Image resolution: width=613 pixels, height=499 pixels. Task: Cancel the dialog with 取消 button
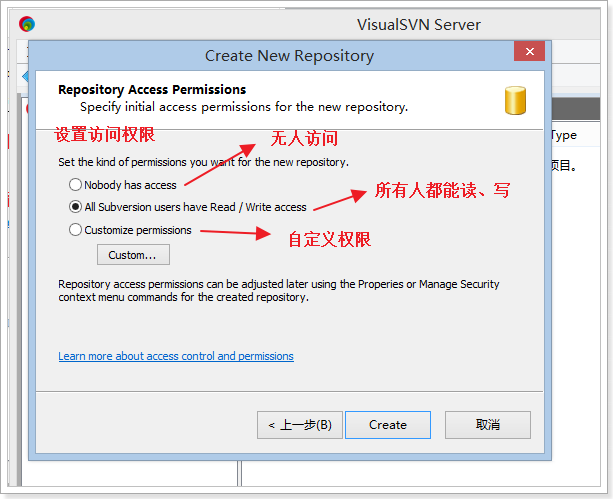pyautogui.click(x=488, y=425)
